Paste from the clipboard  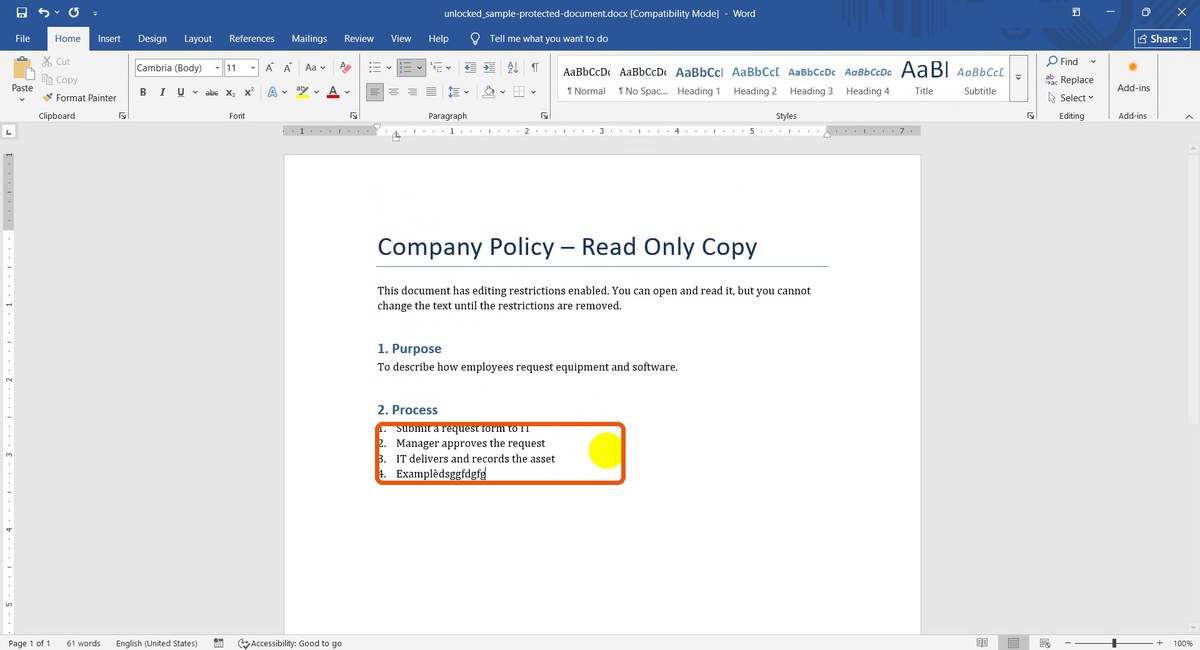pos(22,77)
